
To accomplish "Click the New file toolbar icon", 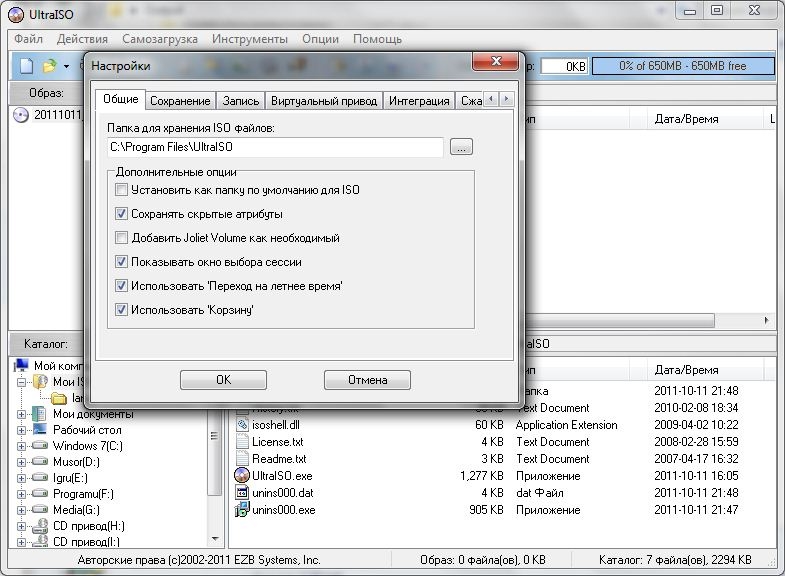I will click(26, 66).
